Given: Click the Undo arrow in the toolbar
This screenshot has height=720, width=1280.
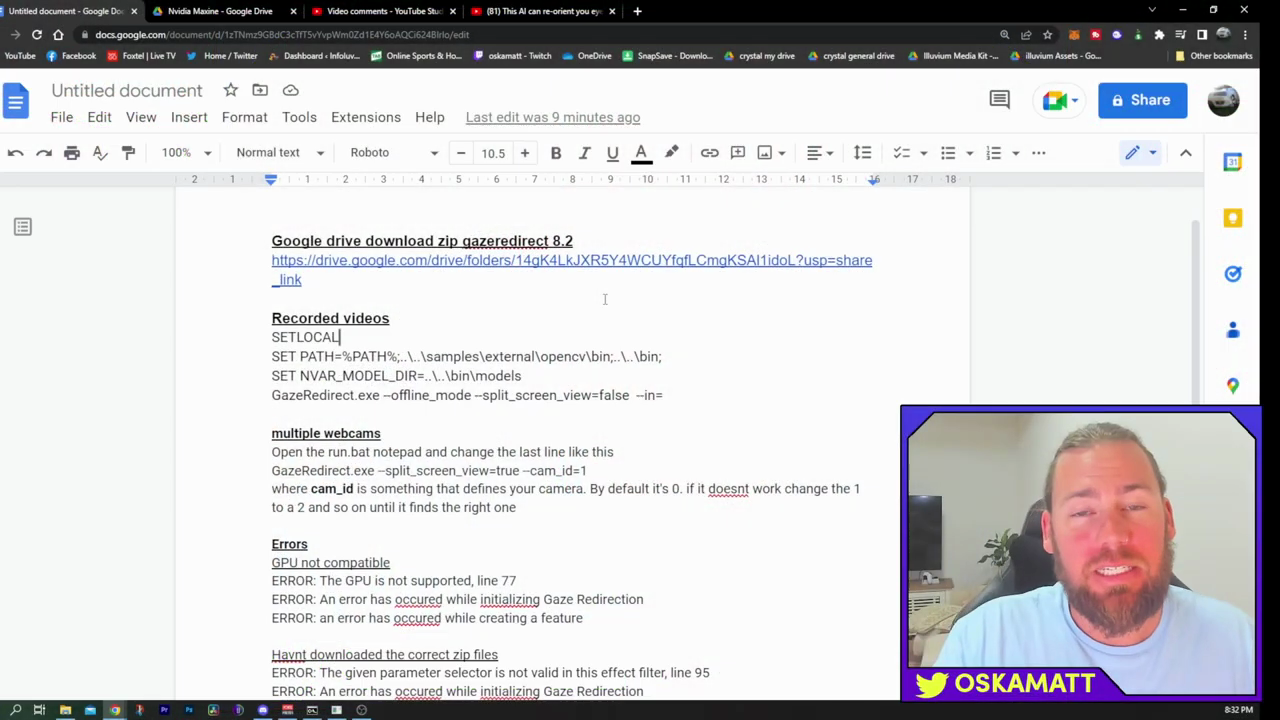Looking at the screenshot, I should click(15, 153).
